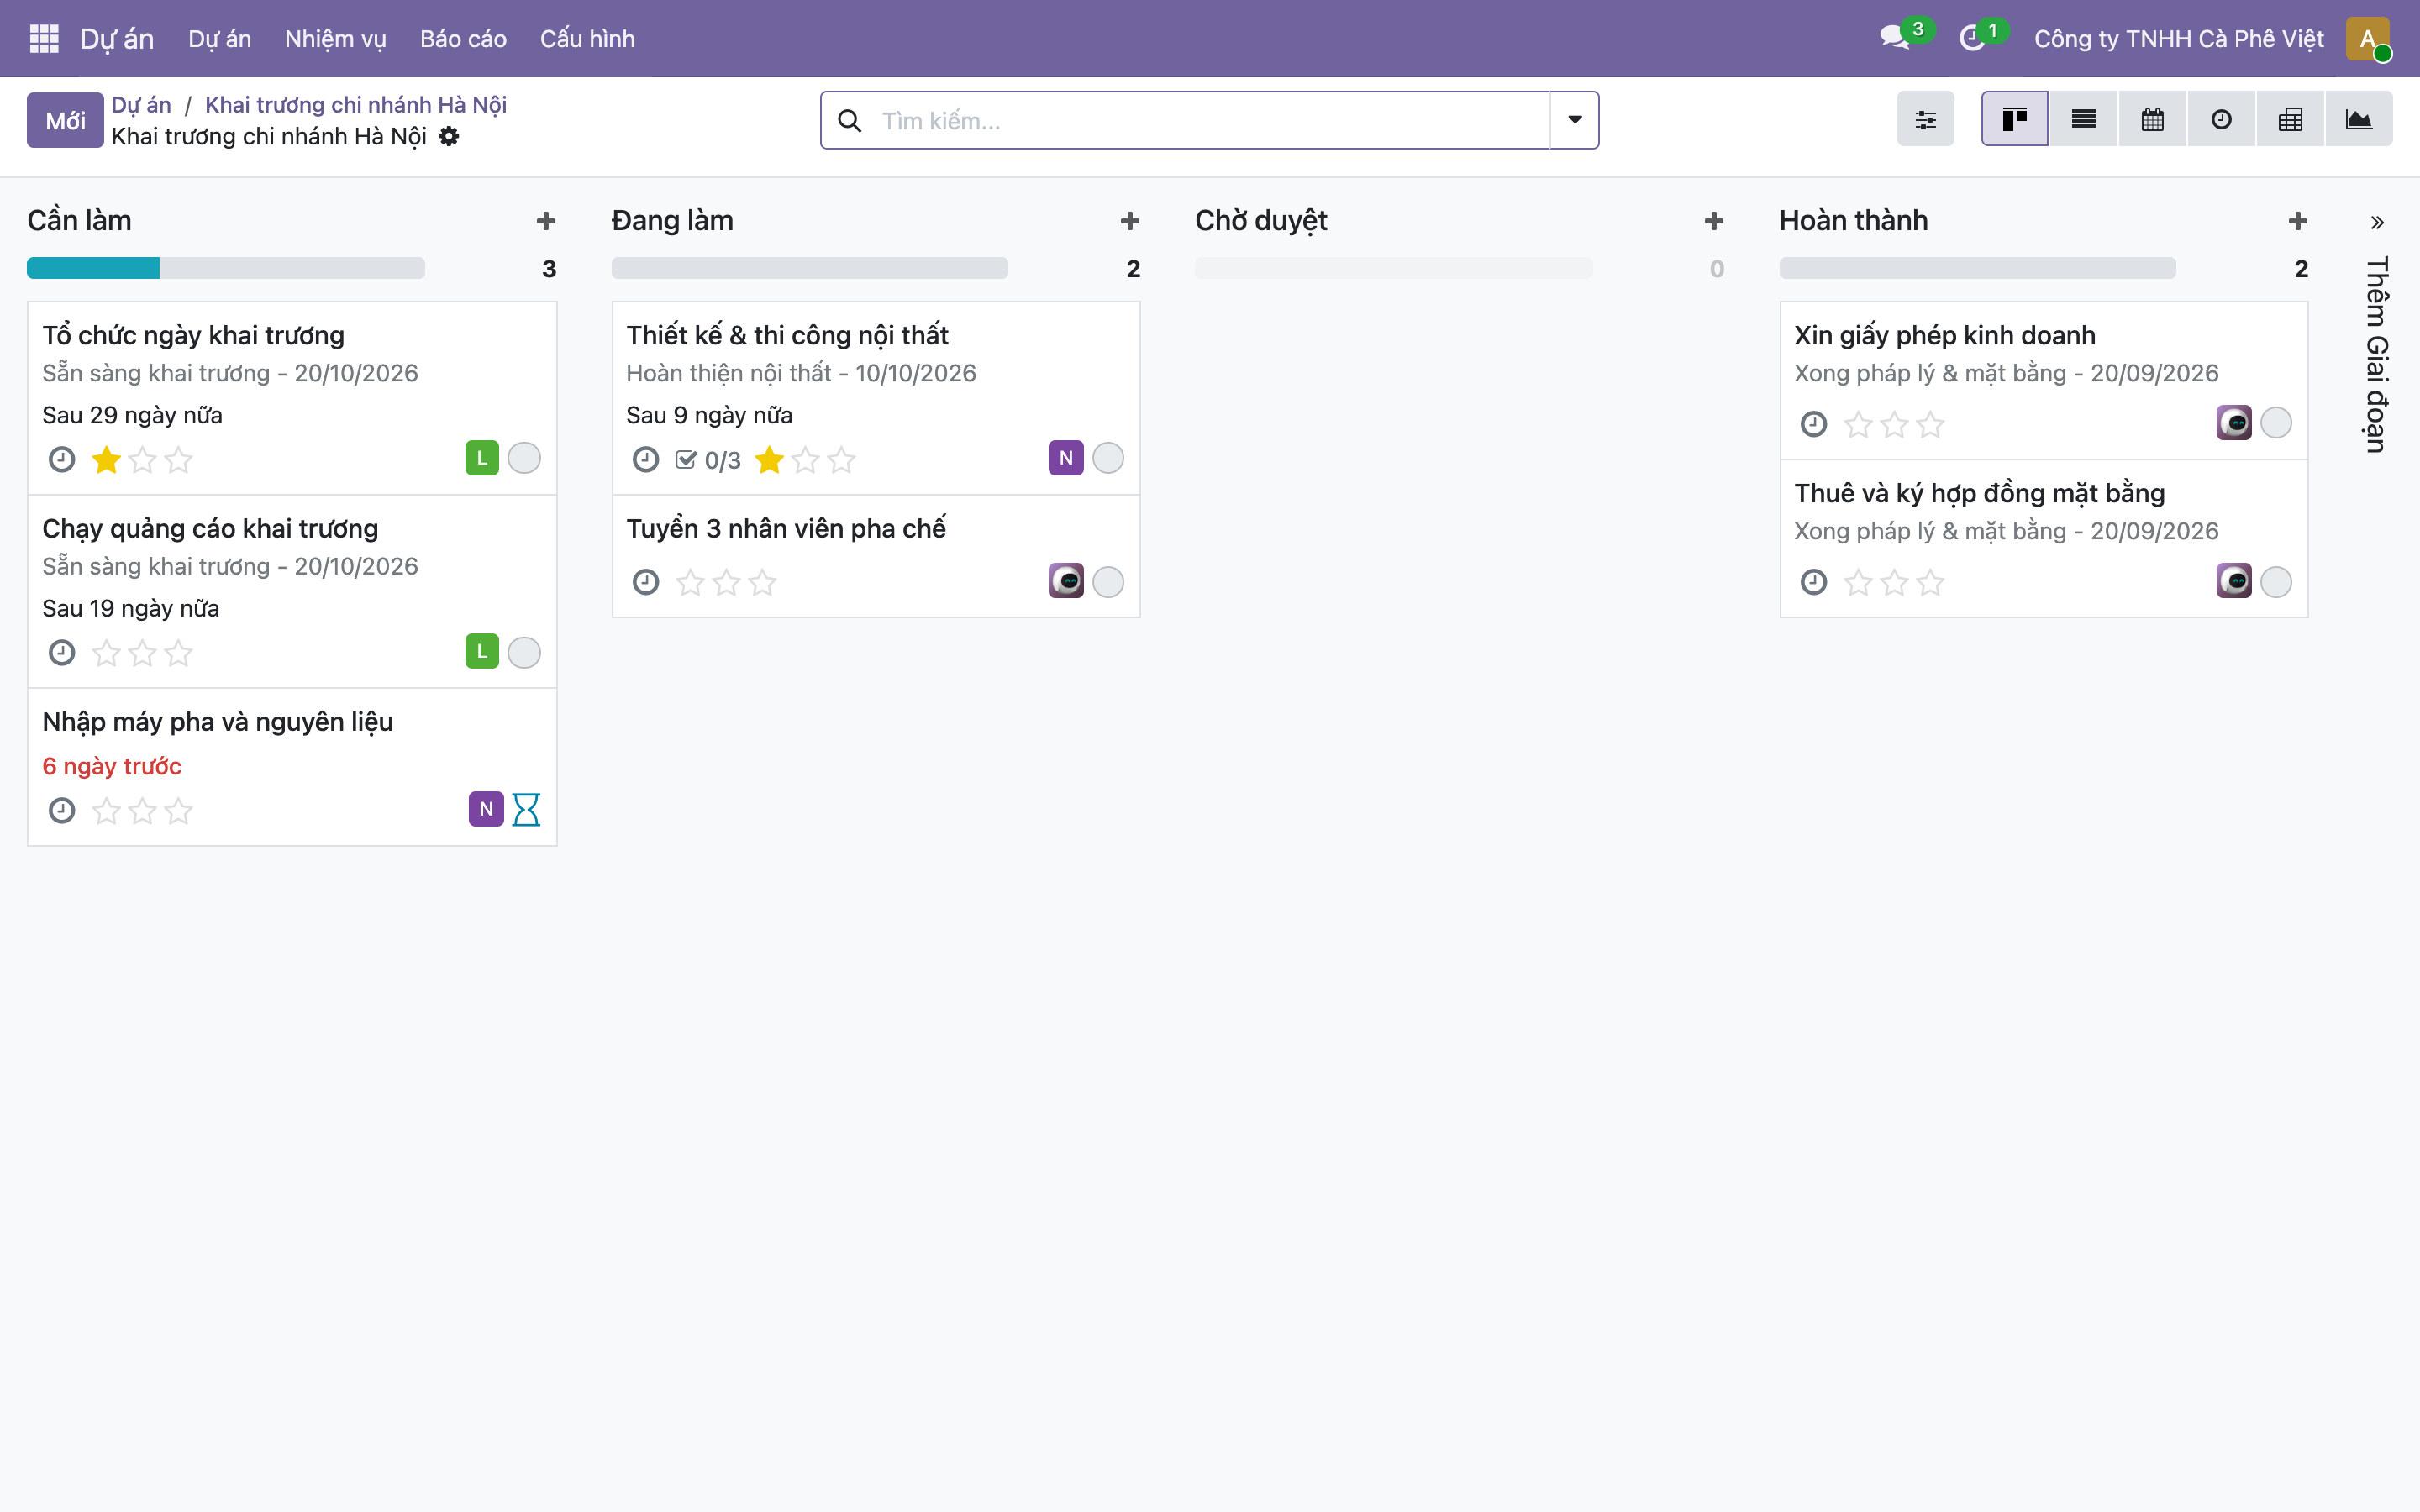
Task: Click assignee avatar on Xin giấy phép card
Action: (x=2234, y=423)
